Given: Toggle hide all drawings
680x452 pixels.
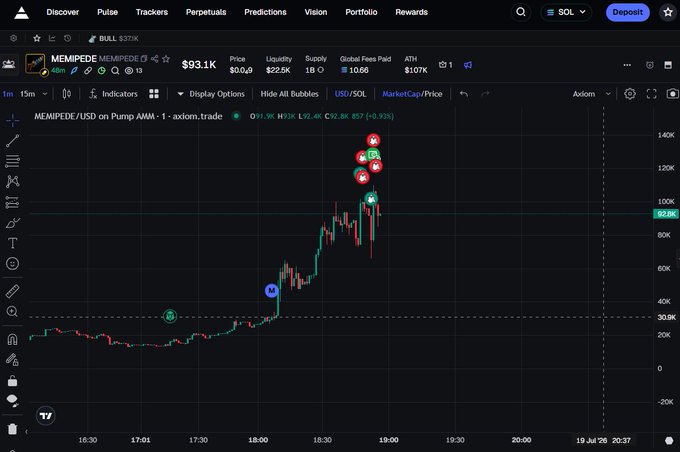Looking at the screenshot, I should [x=13, y=400].
